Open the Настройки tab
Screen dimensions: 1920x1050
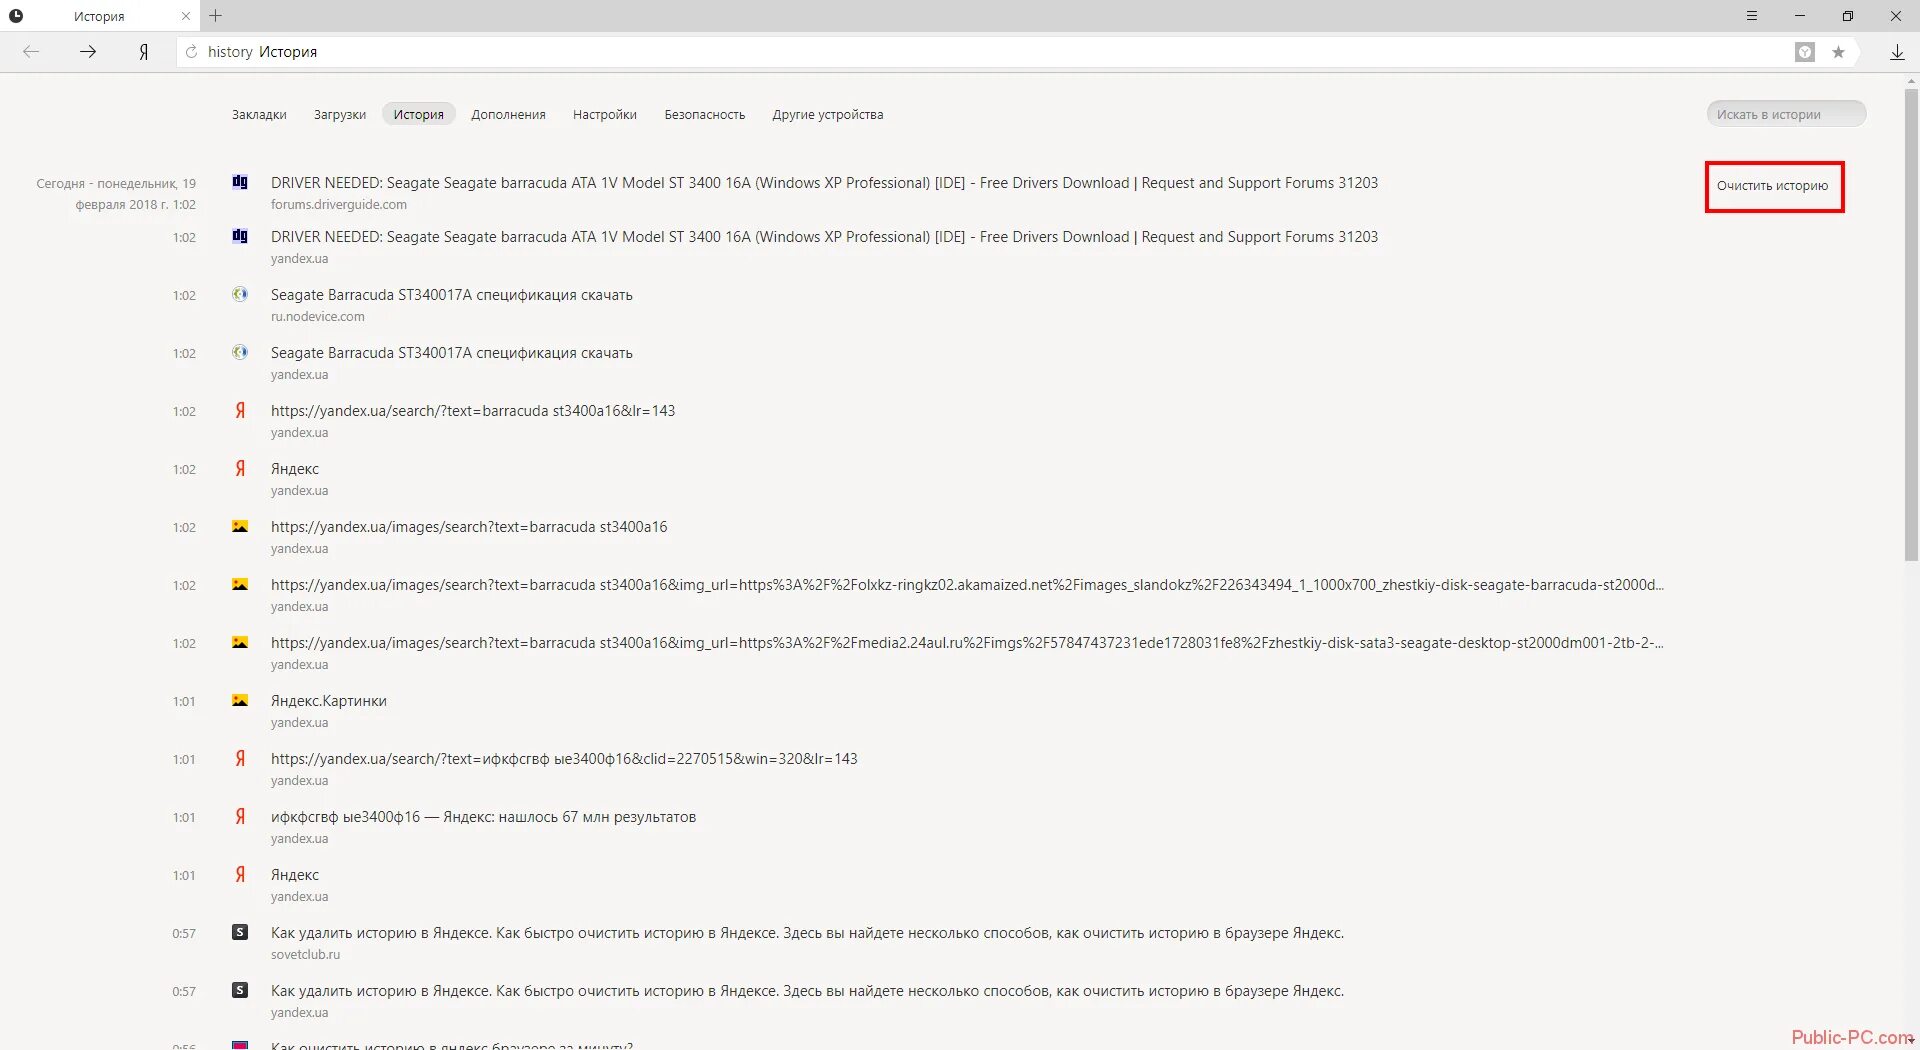point(605,115)
